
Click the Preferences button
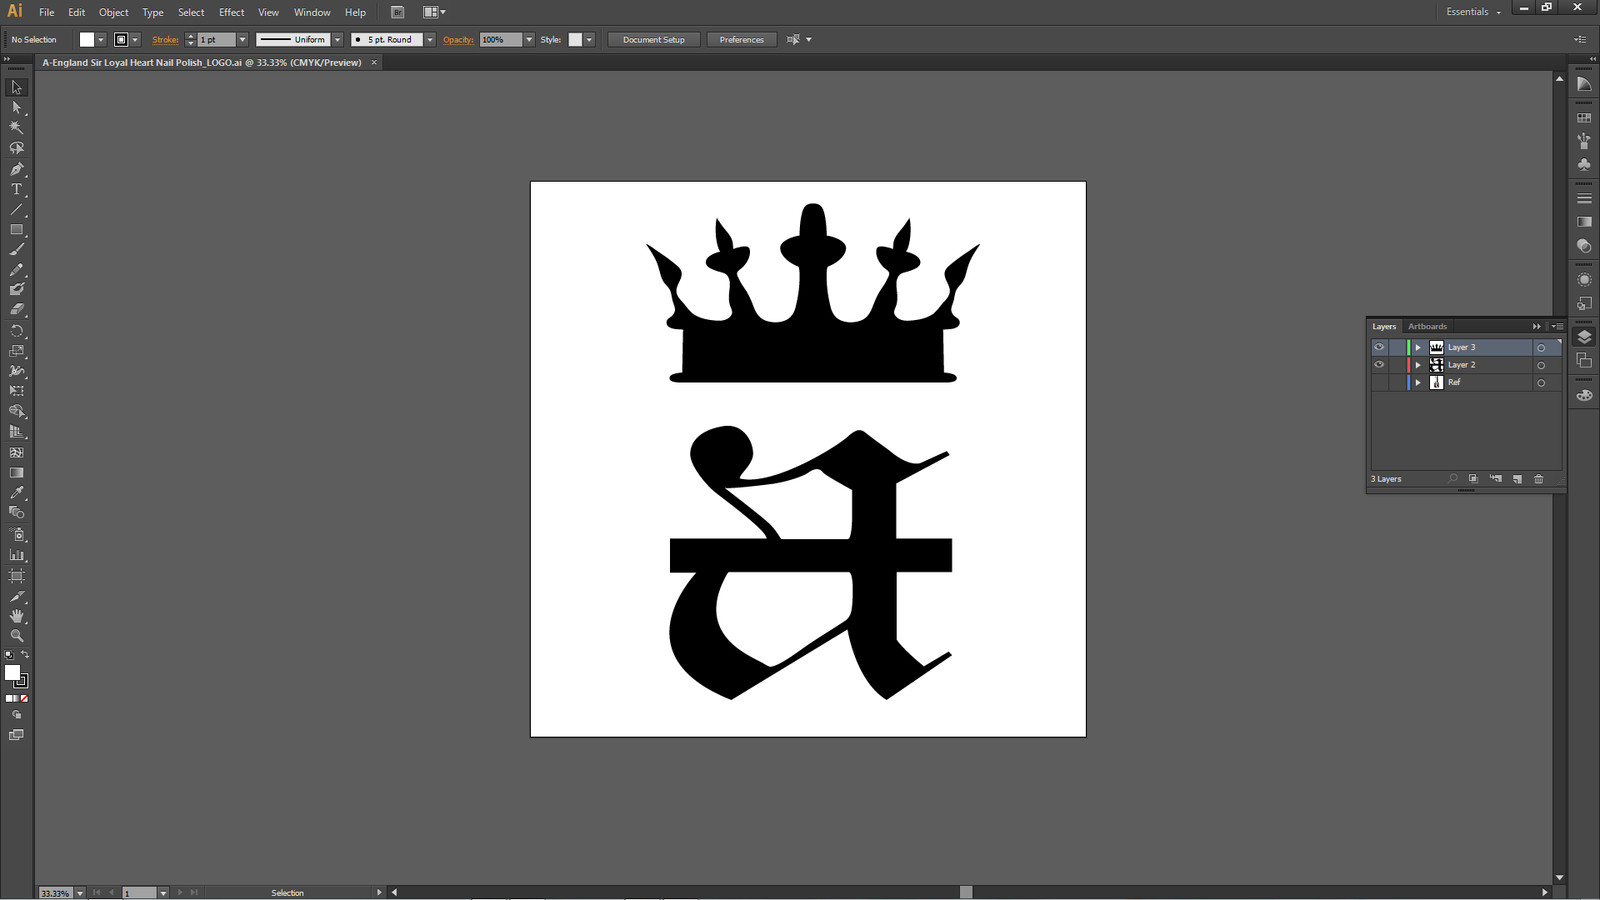click(x=742, y=40)
